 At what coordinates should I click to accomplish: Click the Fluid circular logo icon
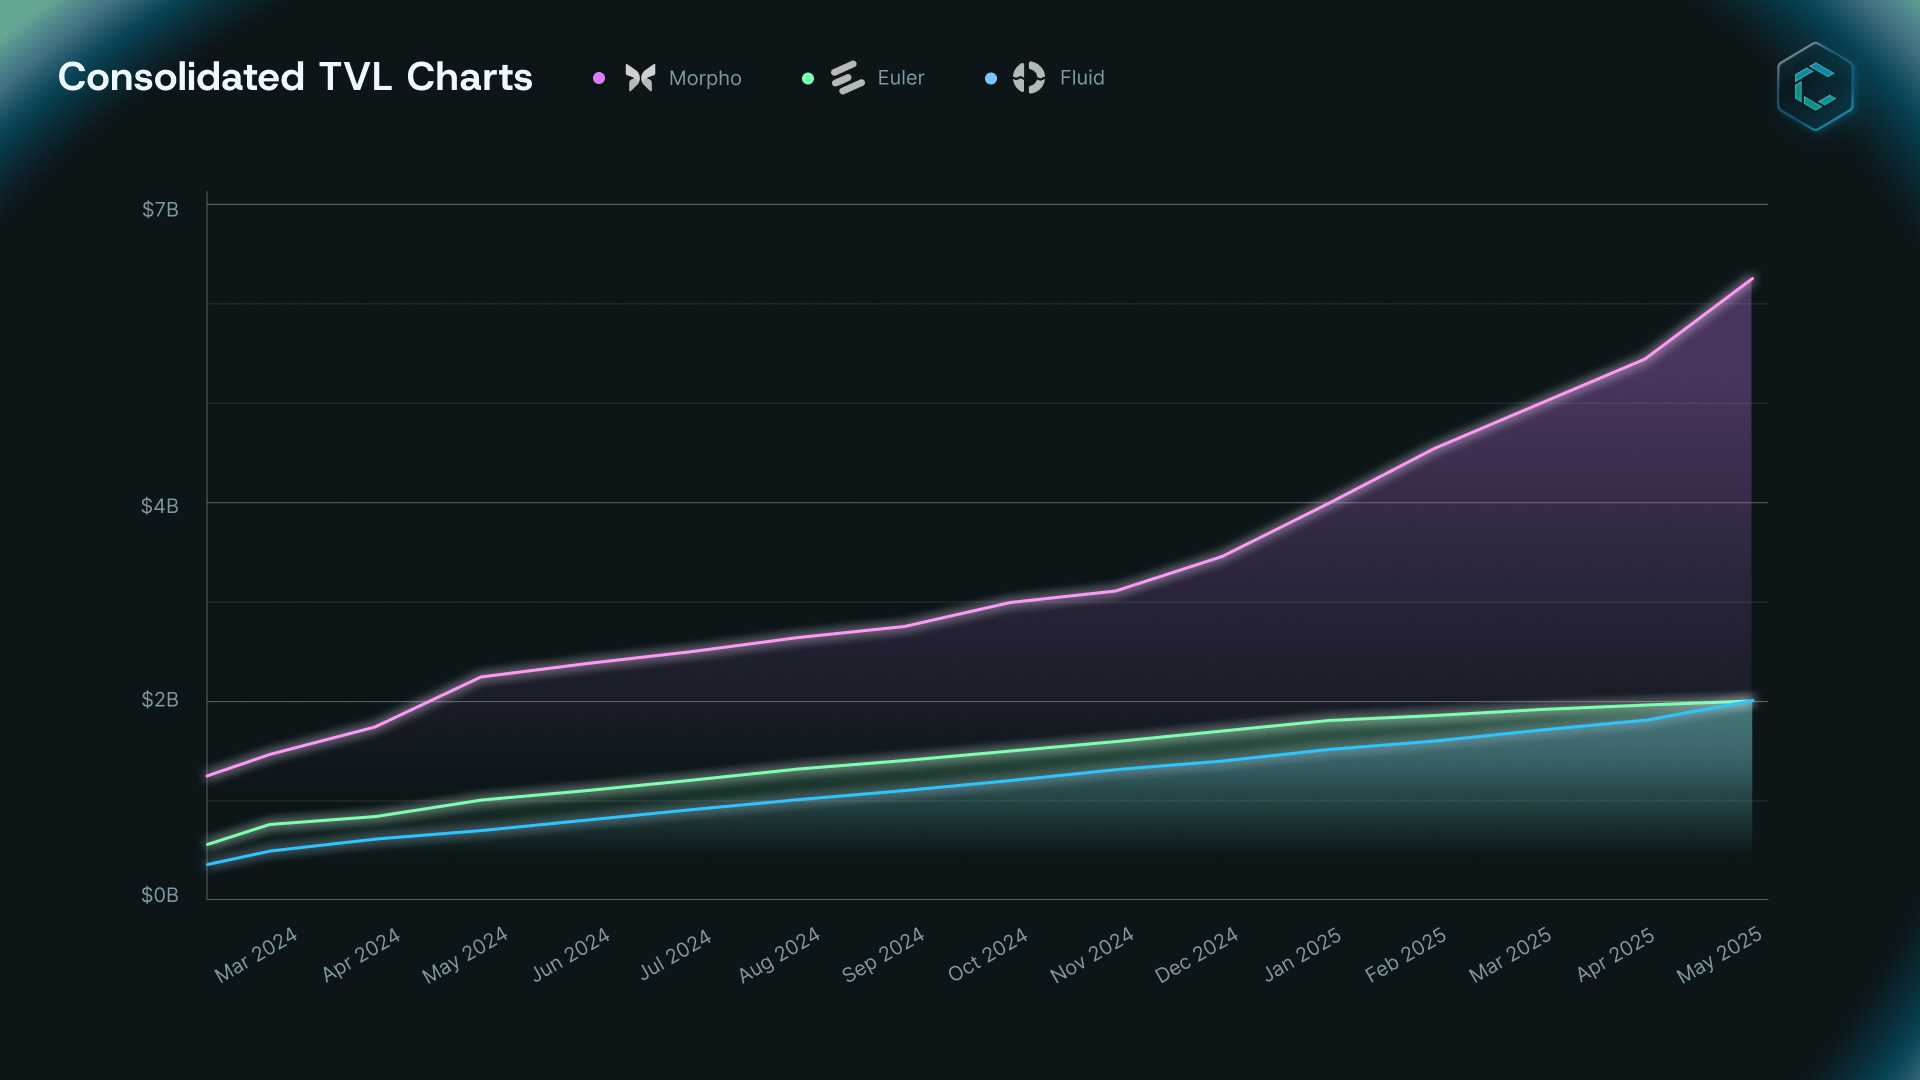(x=1028, y=78)
